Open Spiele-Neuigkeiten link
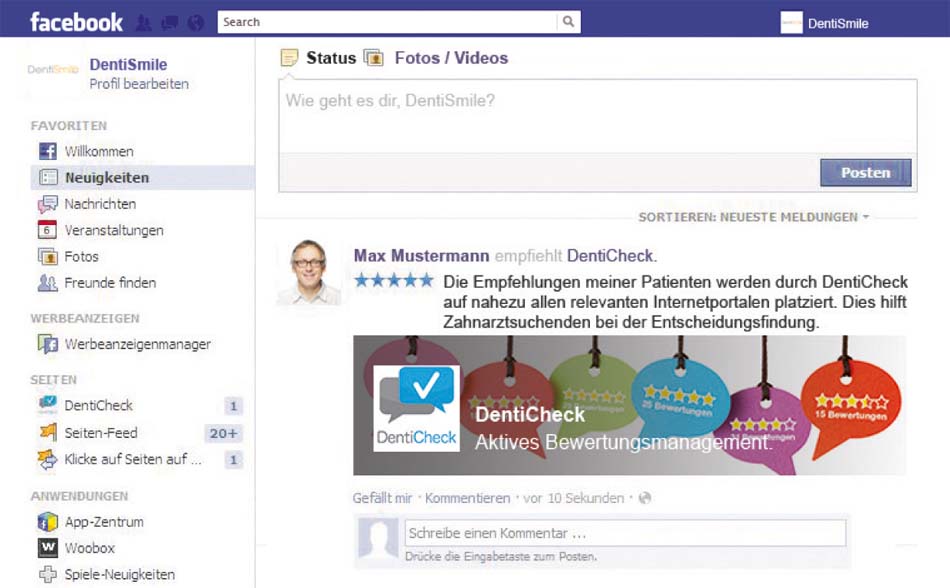 pos(119,575)
